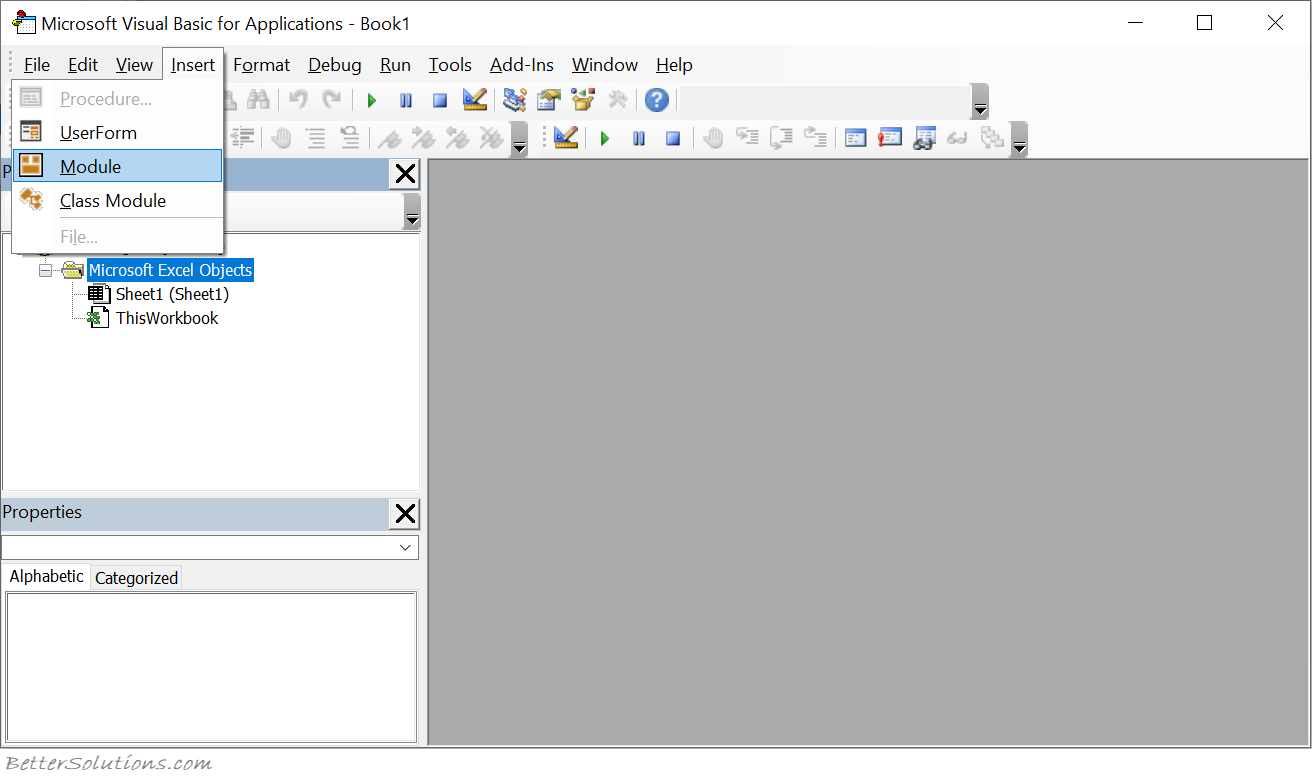Open the Tools menu
Image resolution: width=1312 pixels, height=781 pixels.
(x=450, y=65)
